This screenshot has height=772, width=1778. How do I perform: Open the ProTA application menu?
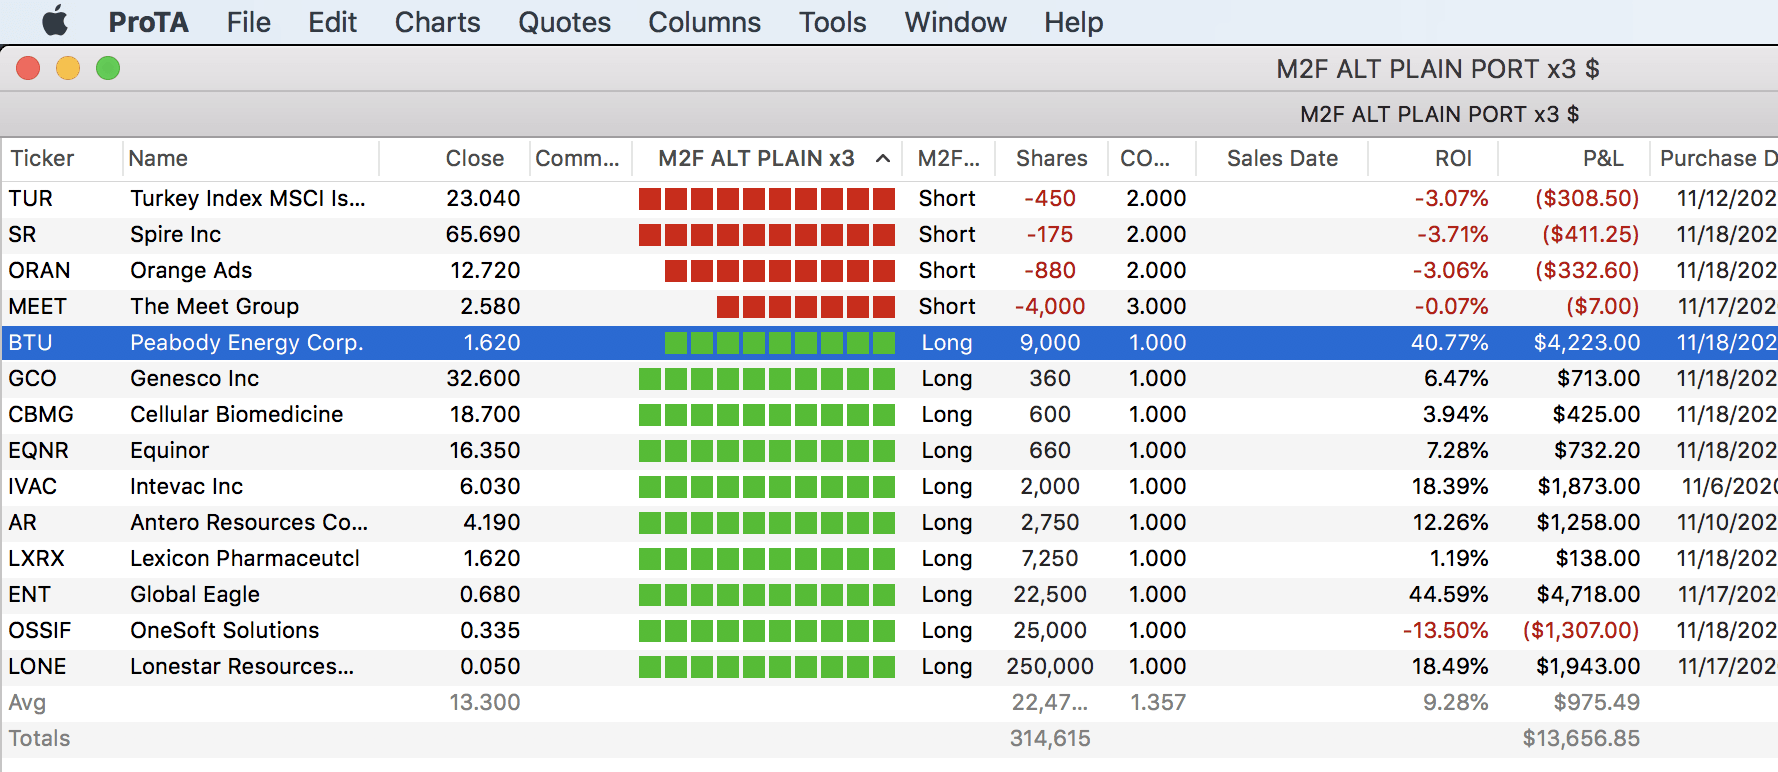[148, 22]
